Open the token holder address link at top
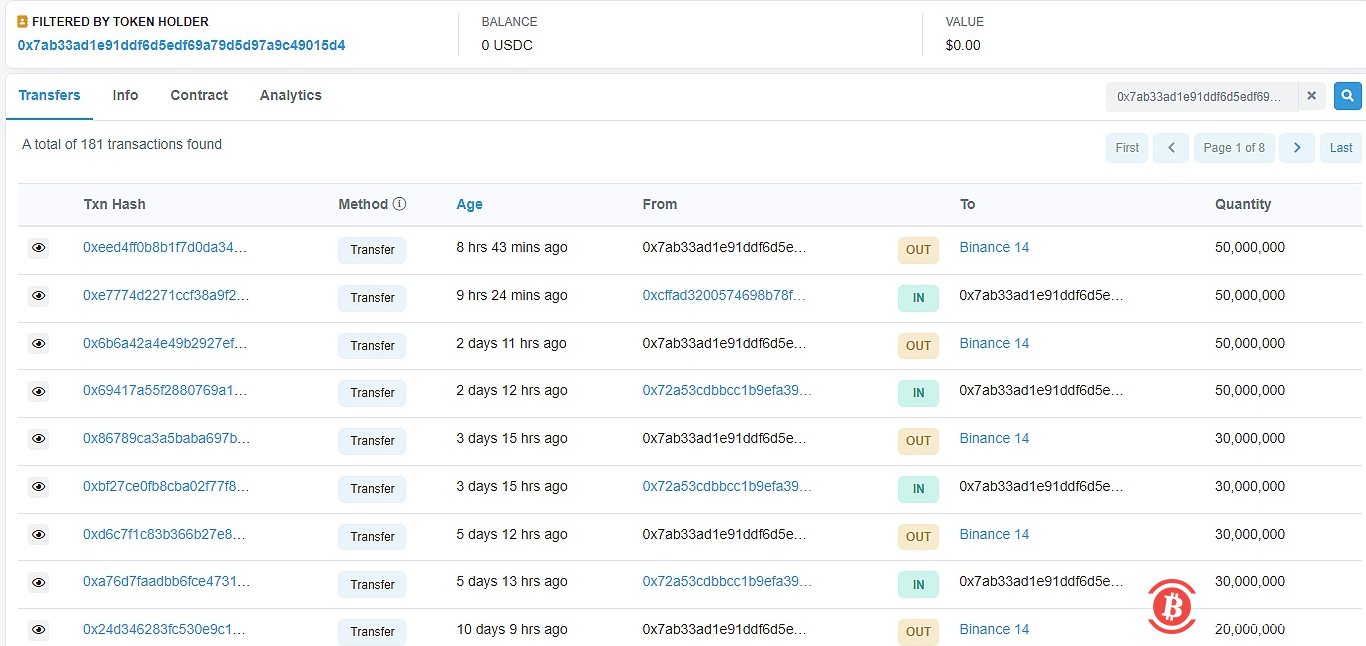This screenshot has height=646, width=1366. click(x=181, y=45)
